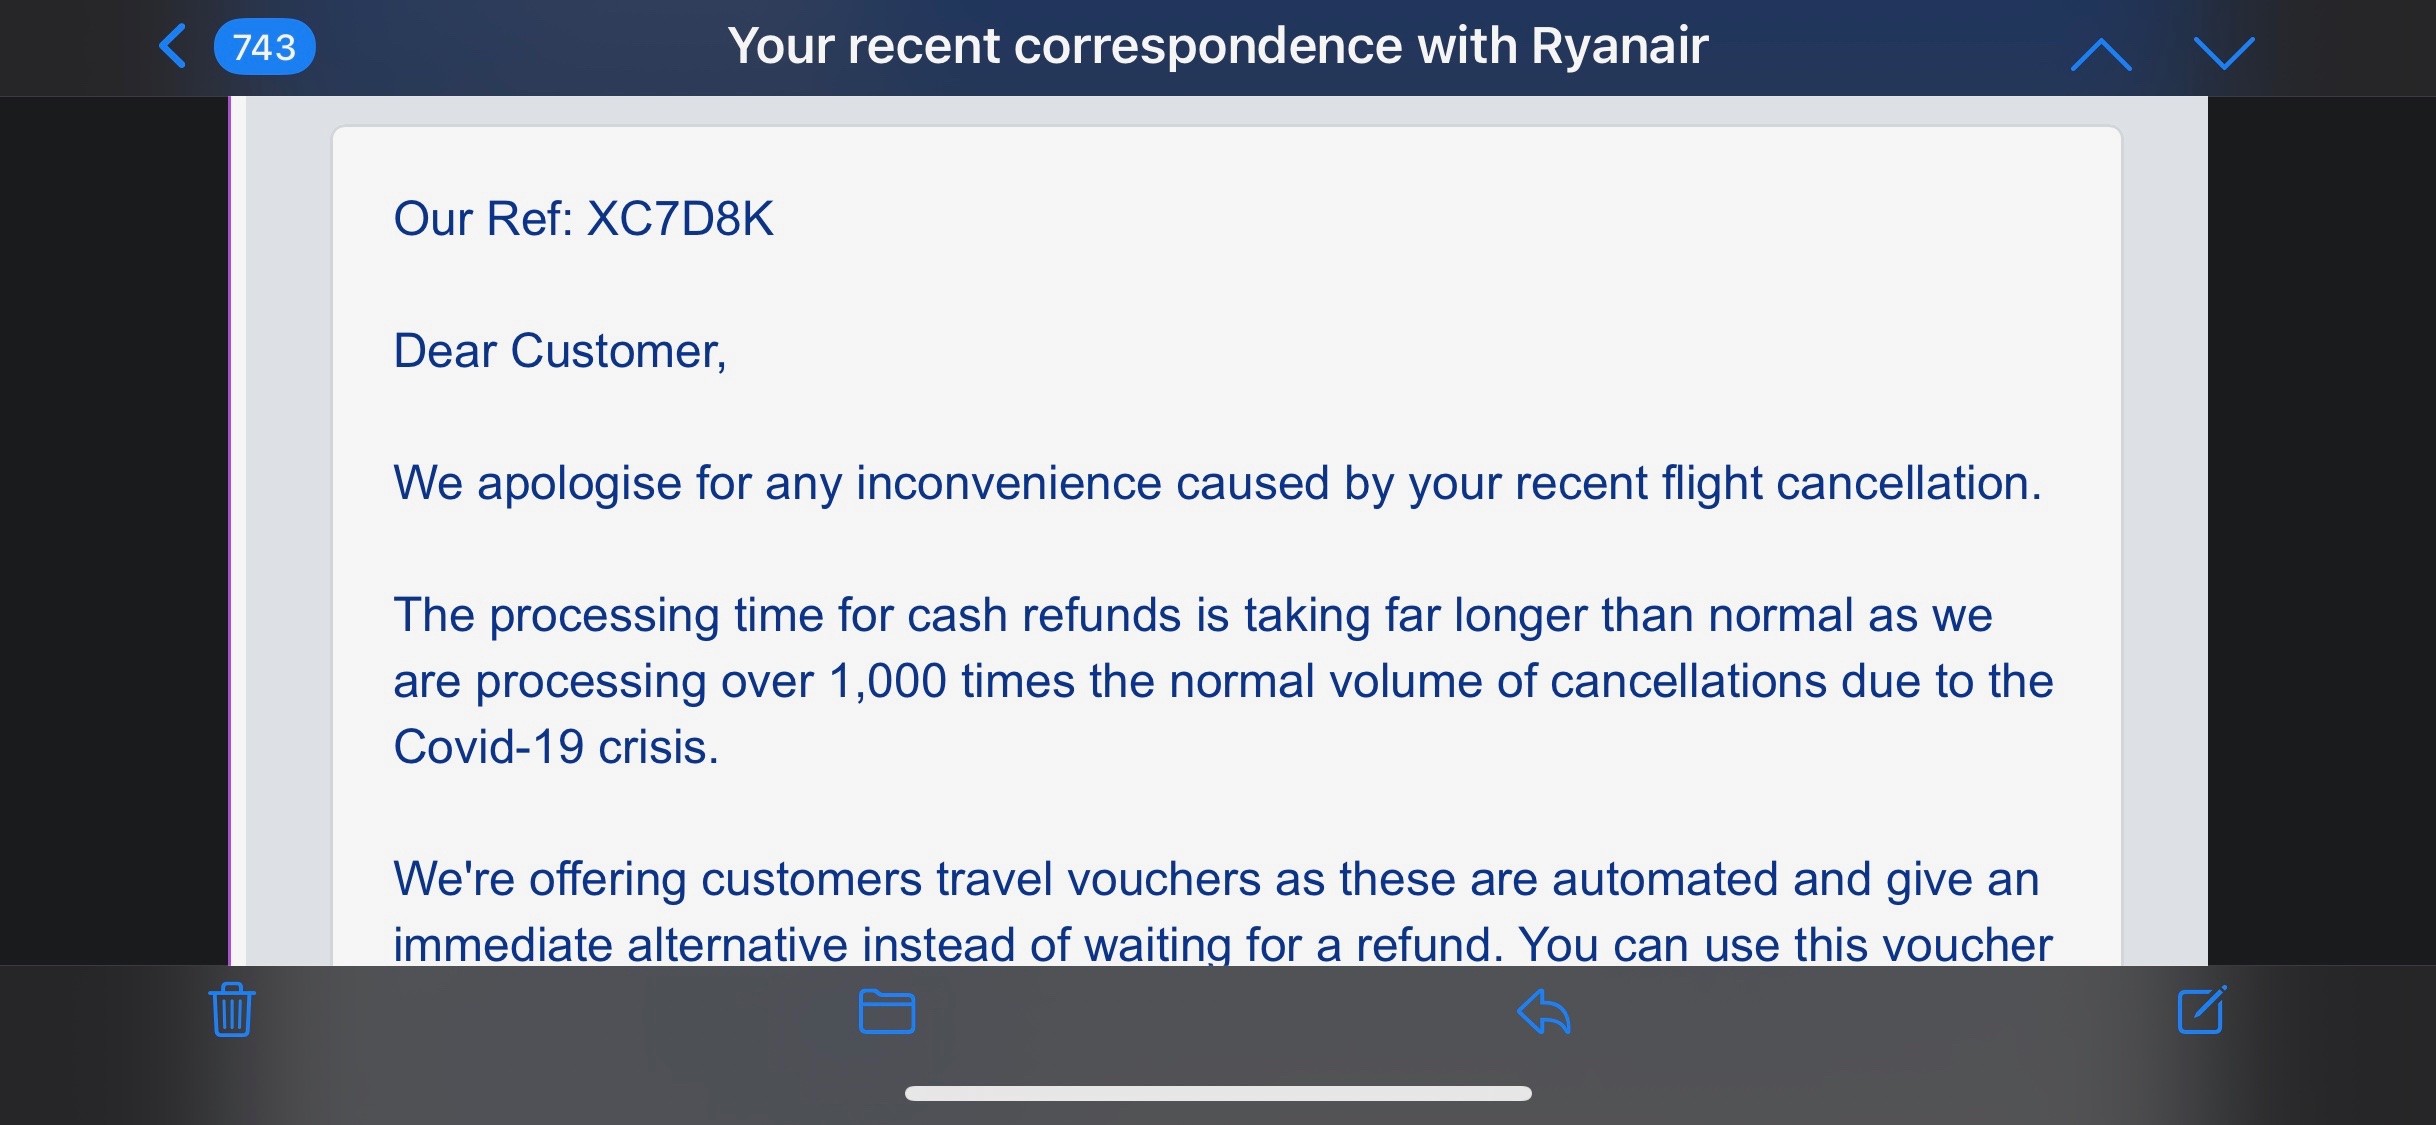The height and width of the screenshot is (1125, 2436).
Task: Tap the home indicator bar
Action: [1218, 1093]
